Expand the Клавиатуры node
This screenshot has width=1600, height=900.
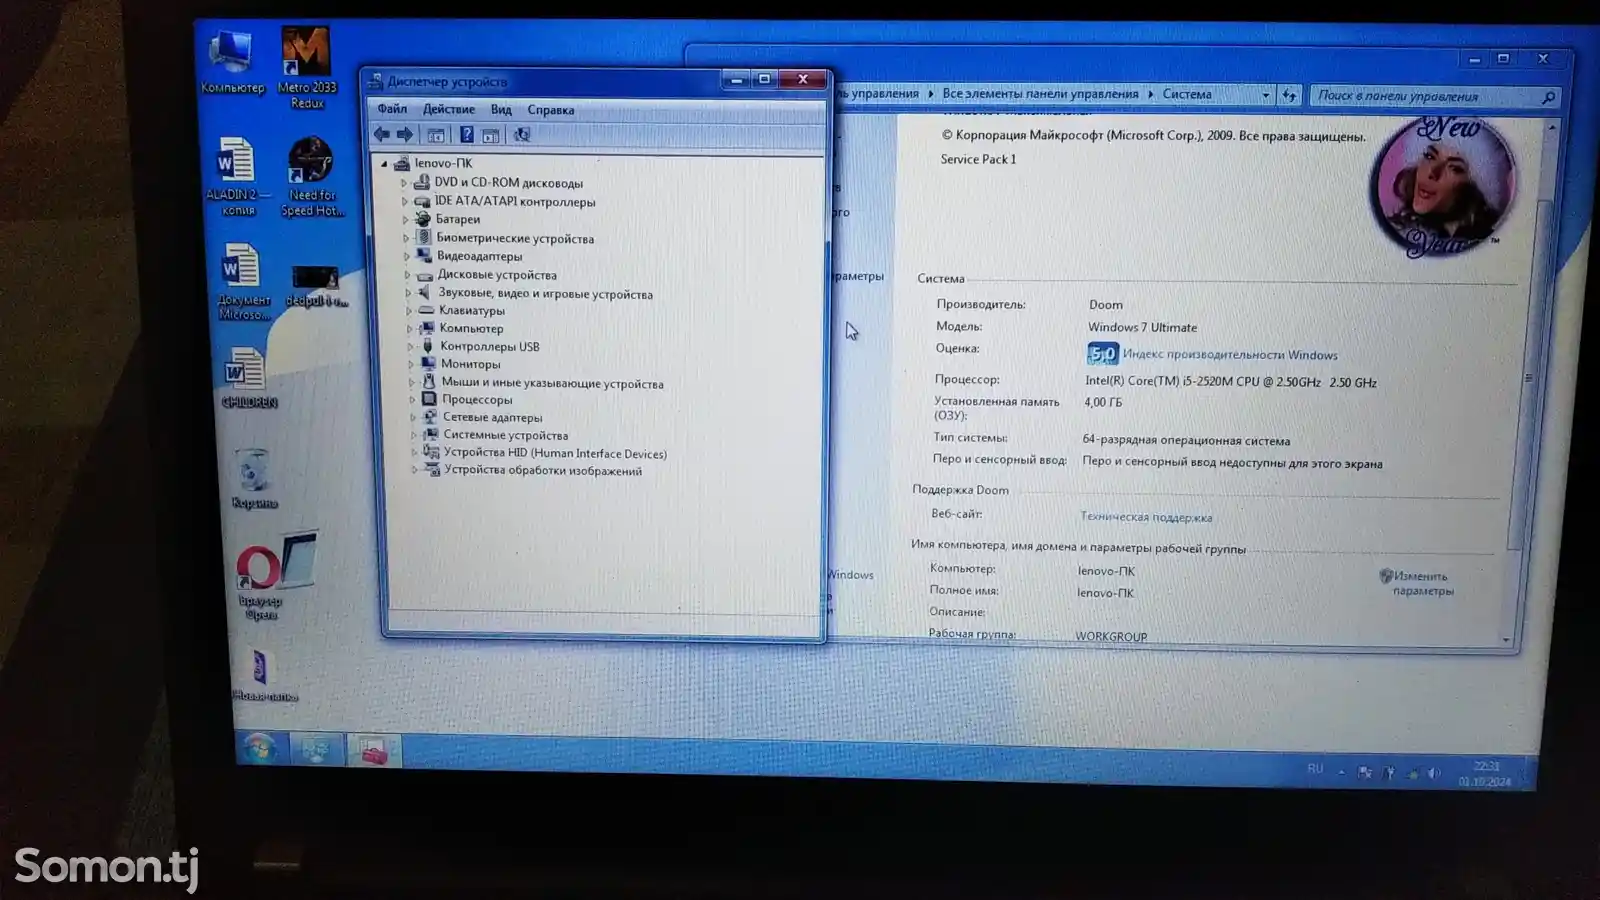click(x=409, y=311)
